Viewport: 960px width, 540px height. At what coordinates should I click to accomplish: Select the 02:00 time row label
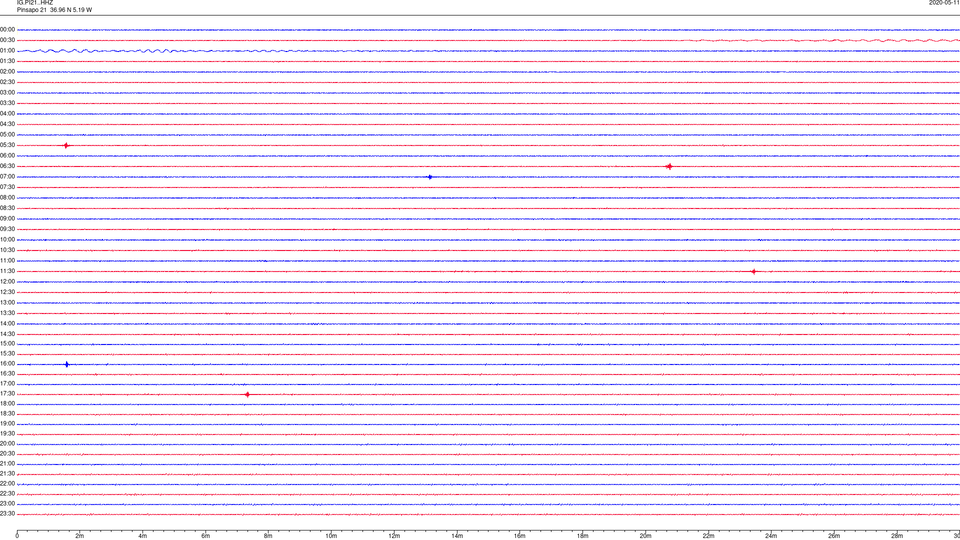click(x=8, y=72)
